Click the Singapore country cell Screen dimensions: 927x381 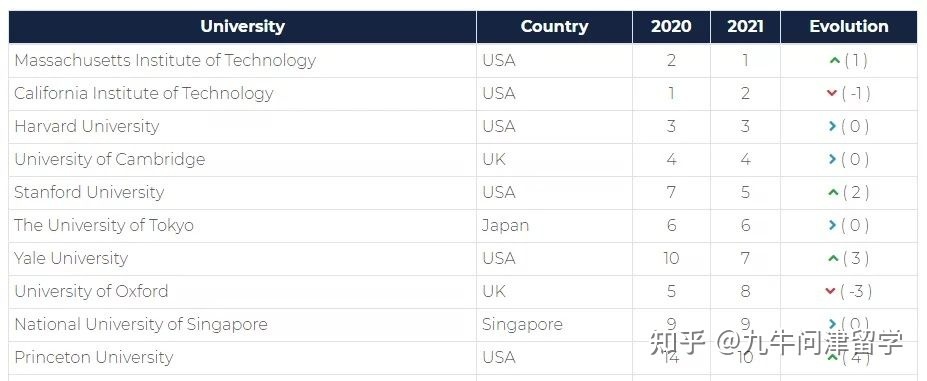coord(522,325)
